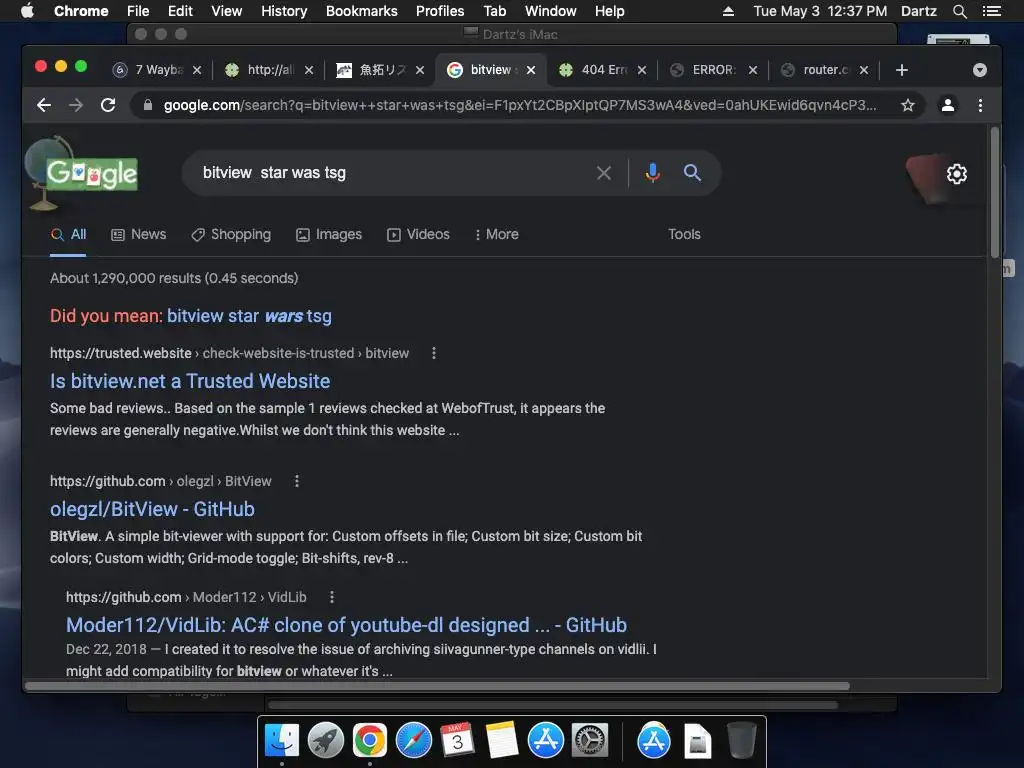
Task: Open options for Moder112 VidLib result
Action: 332,597
